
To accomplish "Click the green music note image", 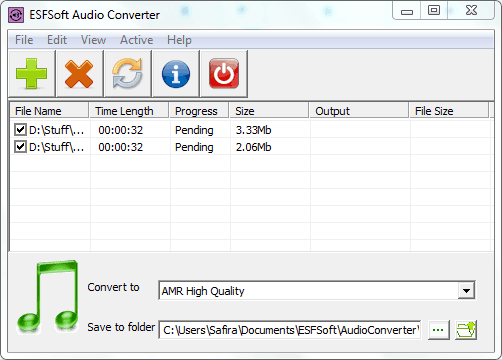I will pos(47,297).
